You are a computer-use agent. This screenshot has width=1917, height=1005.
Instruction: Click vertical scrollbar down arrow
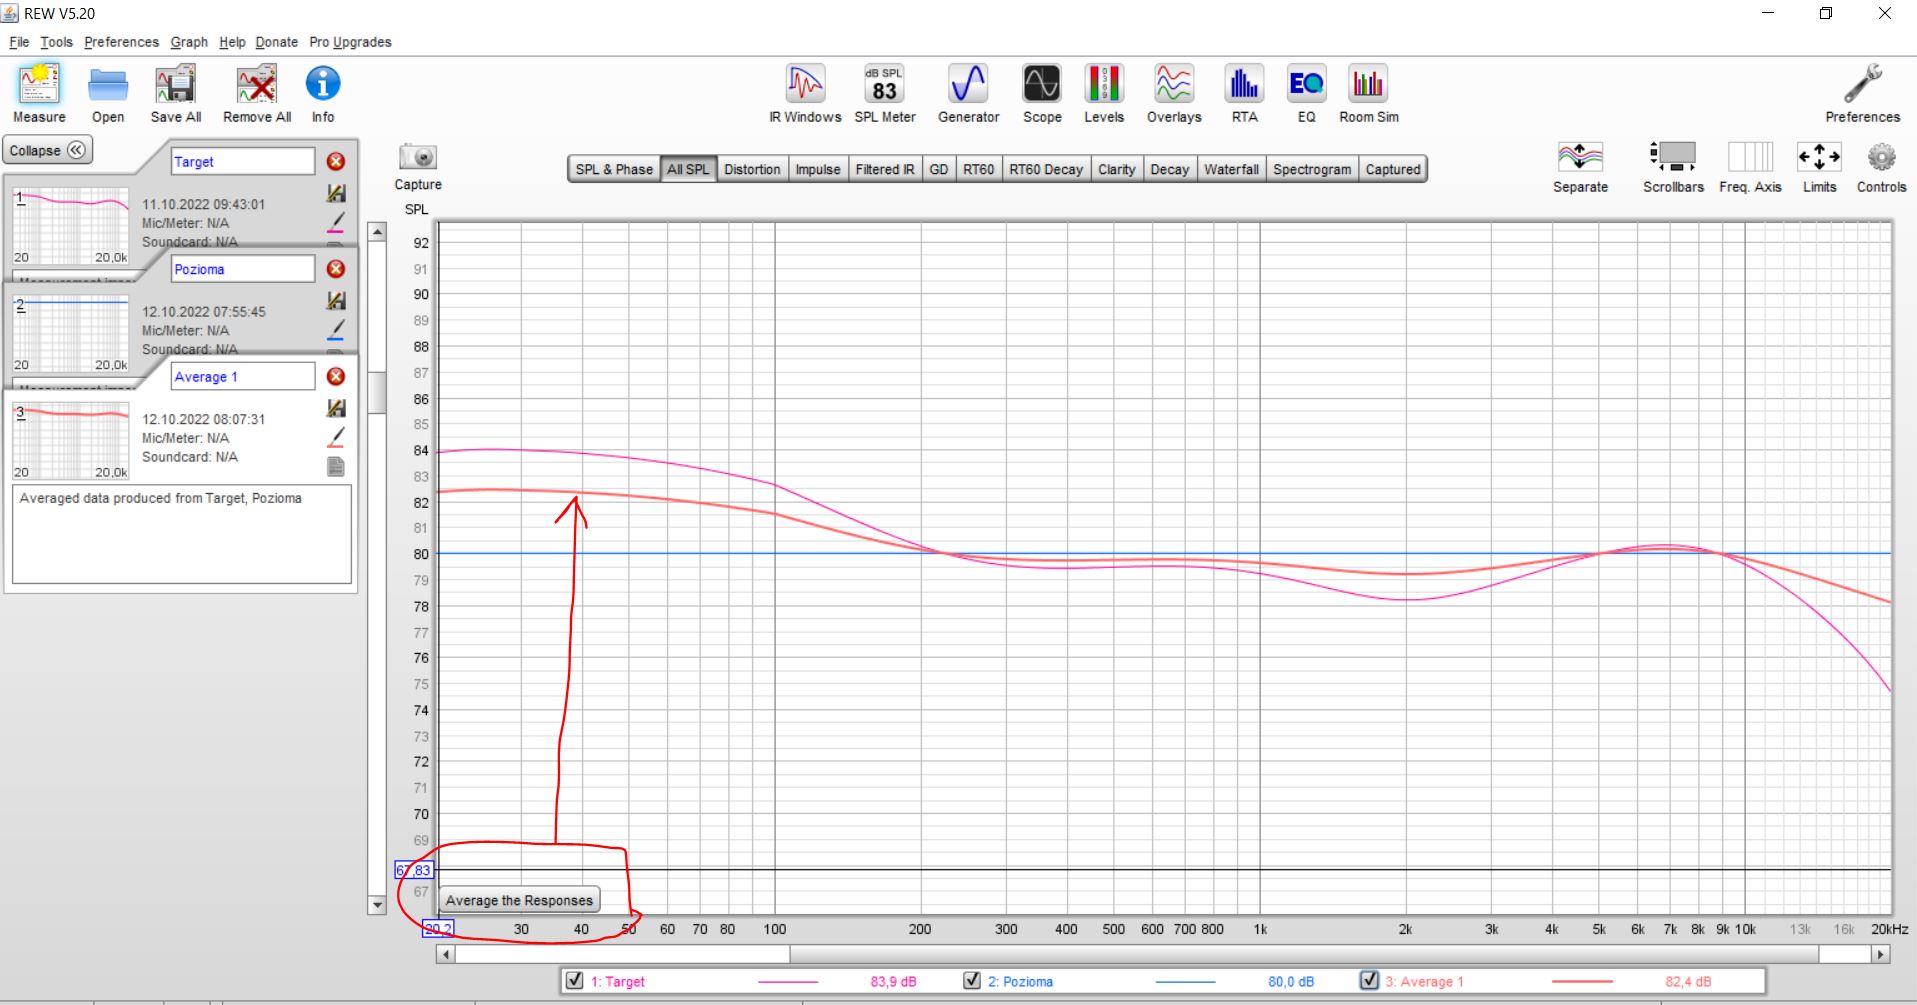click(377, 905)
